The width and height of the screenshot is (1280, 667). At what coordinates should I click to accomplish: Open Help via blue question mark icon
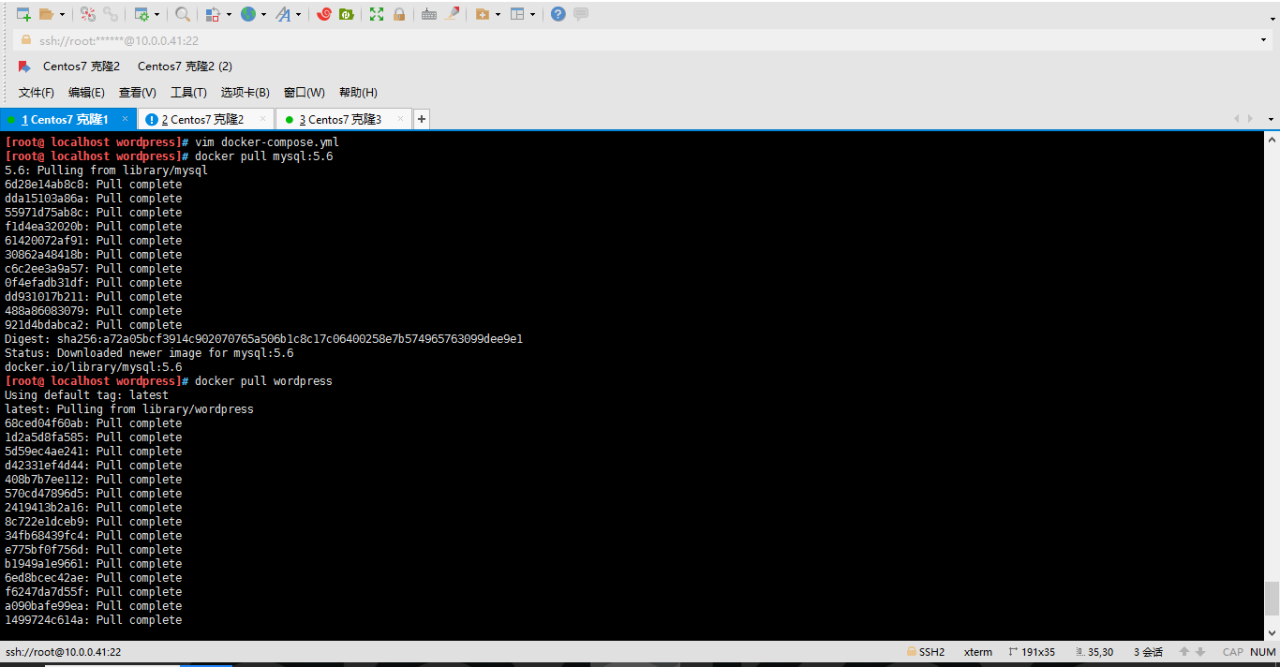click(x=558, y=14)
